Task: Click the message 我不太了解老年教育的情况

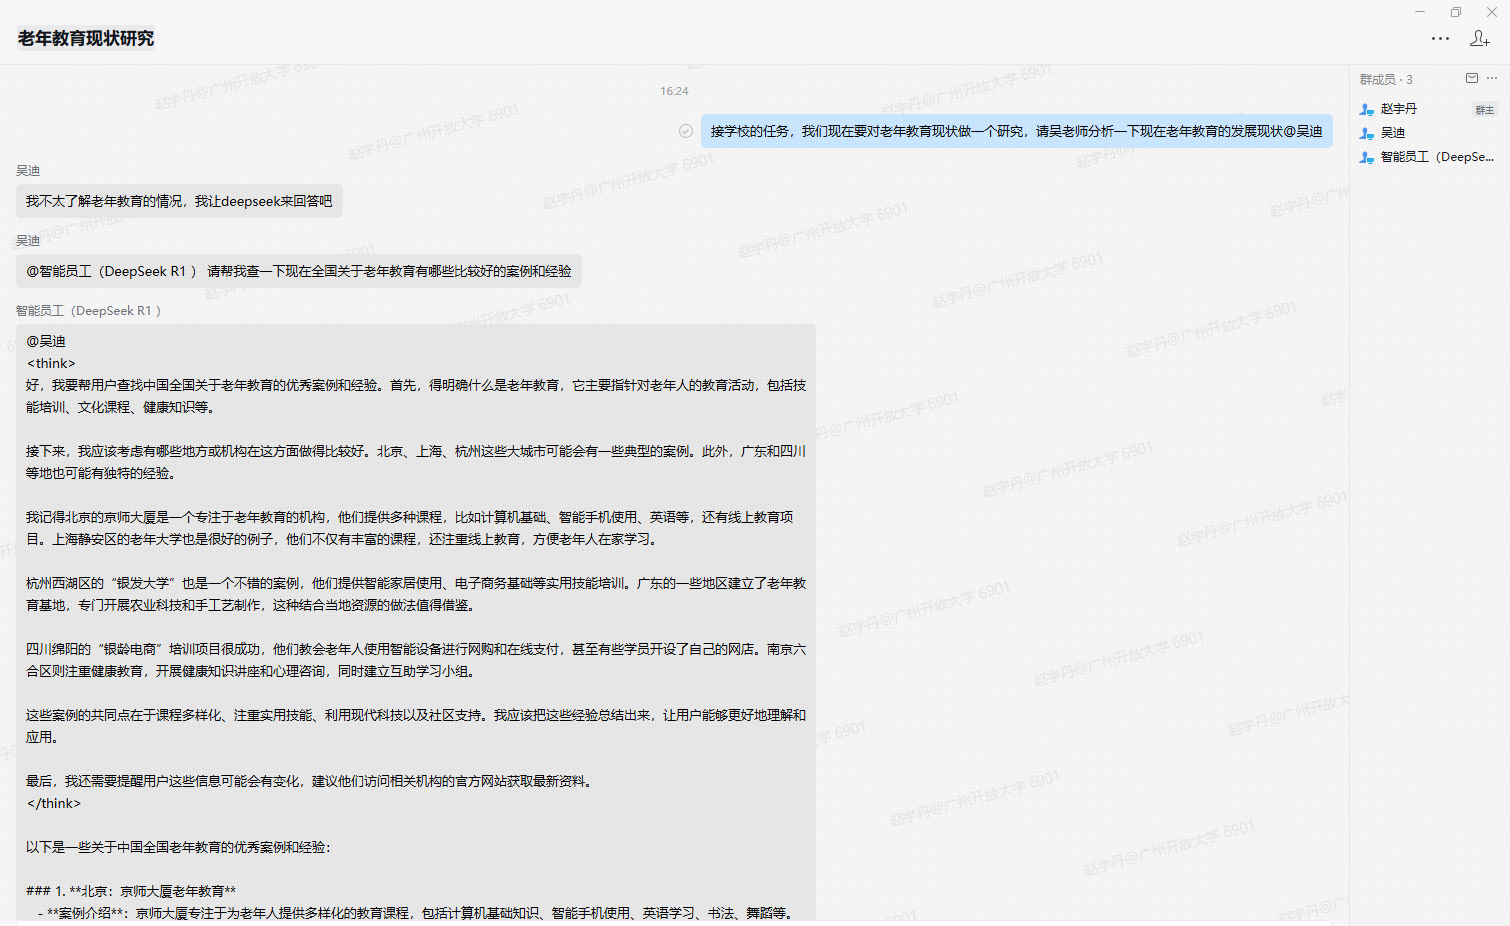Action: 179,201
